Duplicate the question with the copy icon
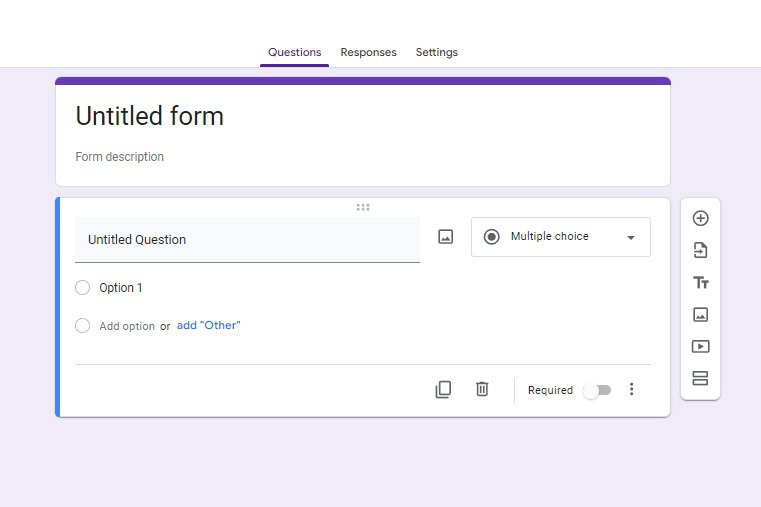The height and width of the screenshot is (507, 761). coord(443,390)
